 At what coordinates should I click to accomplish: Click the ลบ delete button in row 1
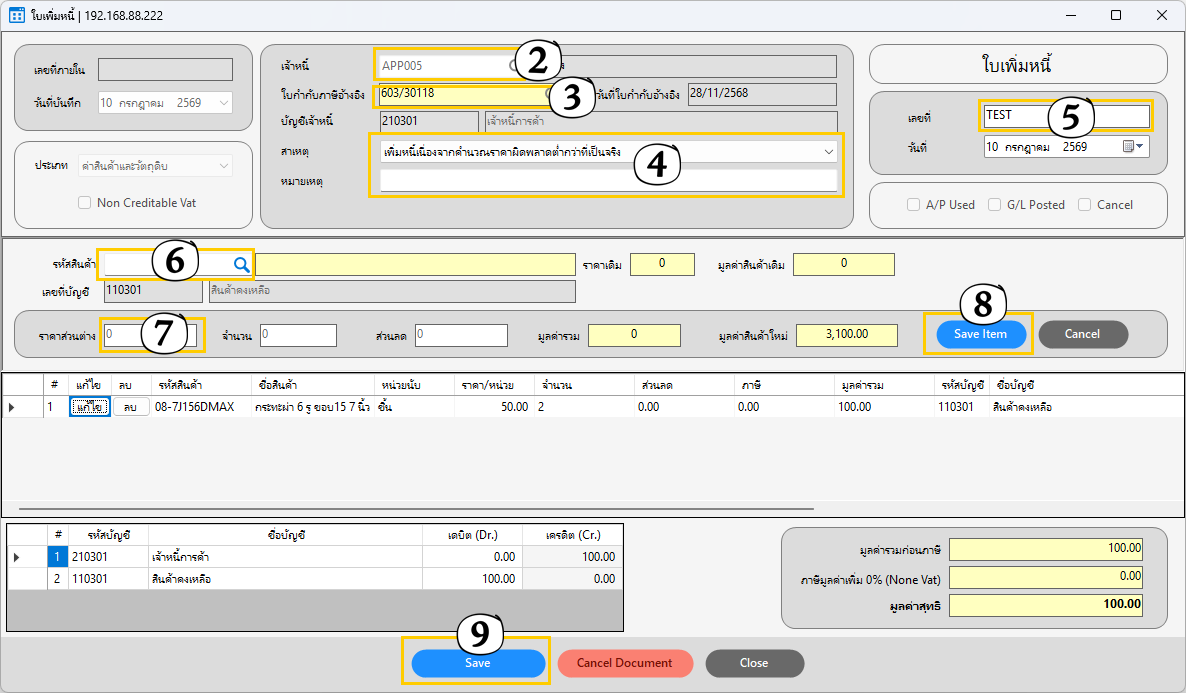point(130,407)
